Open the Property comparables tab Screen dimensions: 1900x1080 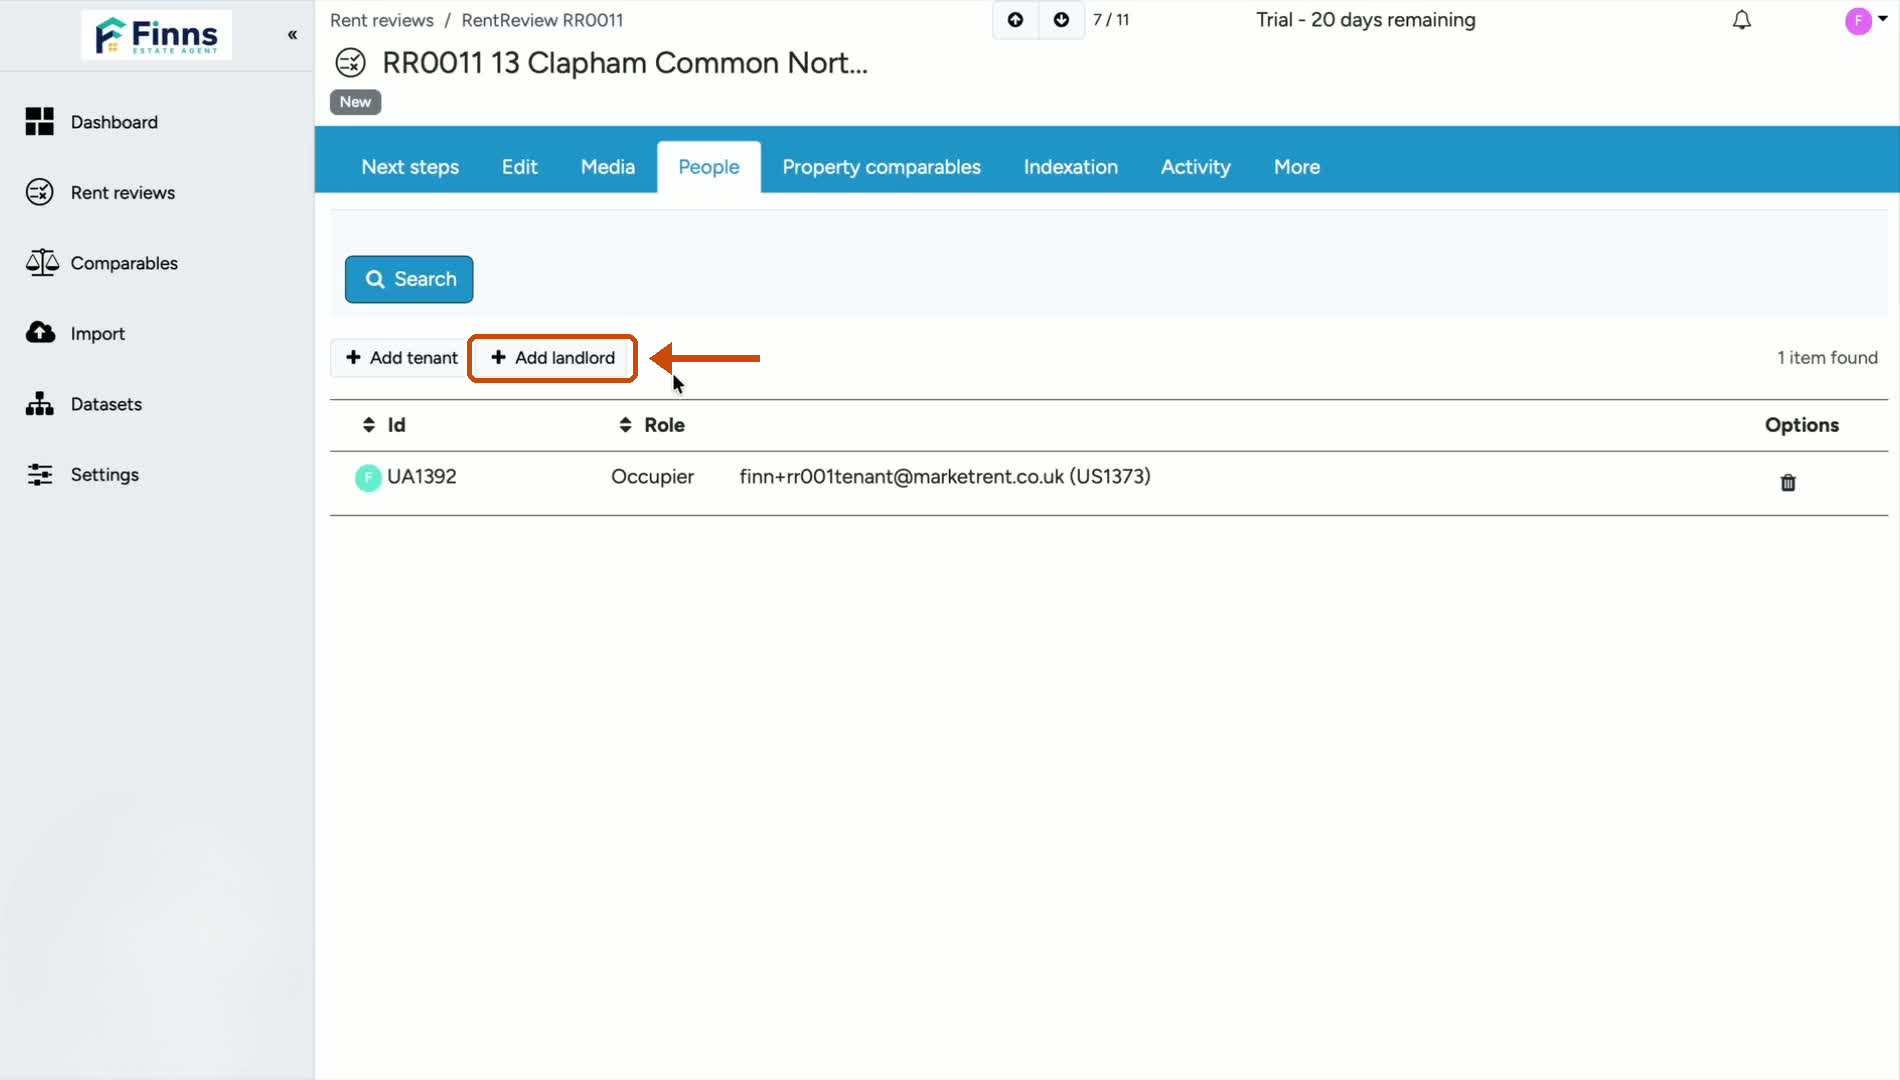[x=881, y=167]
